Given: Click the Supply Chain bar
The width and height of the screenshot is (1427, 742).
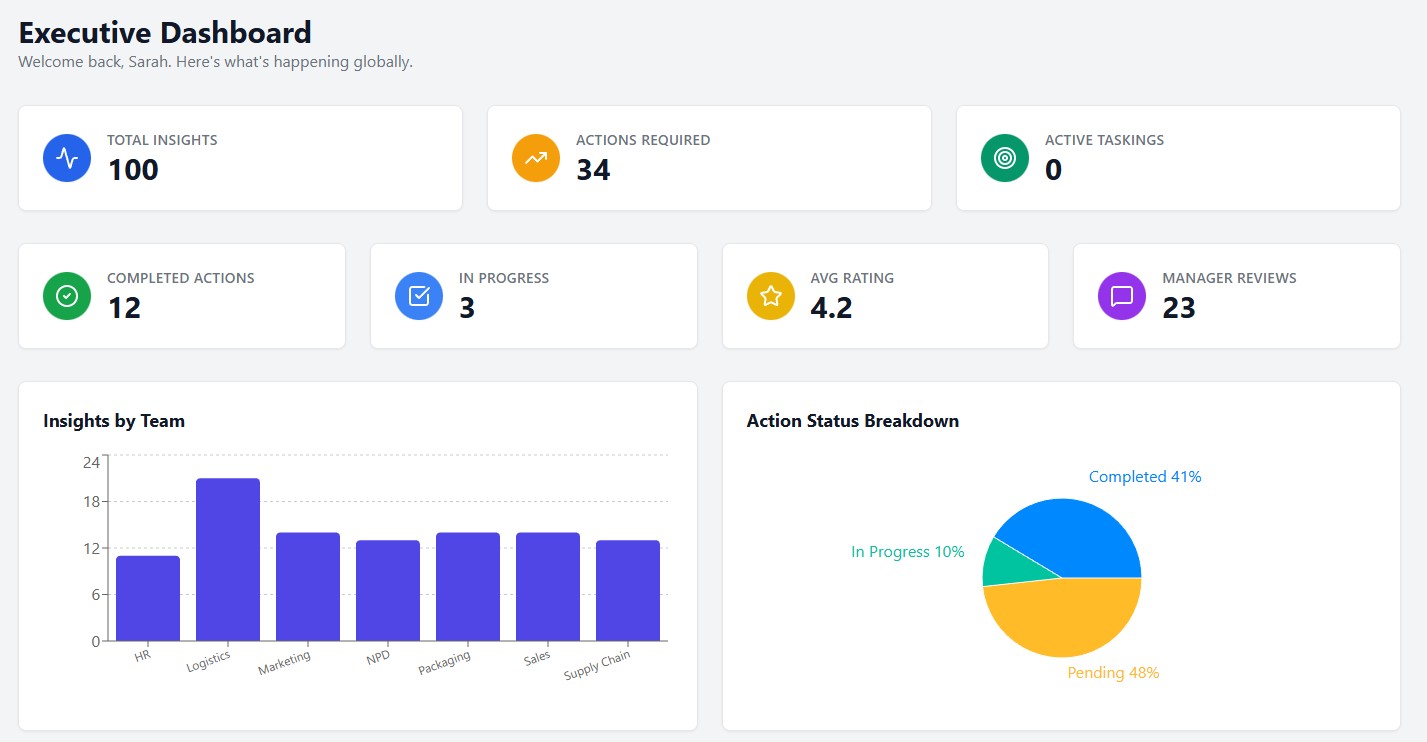Looking at the screenshot, I should click(628, 590).
